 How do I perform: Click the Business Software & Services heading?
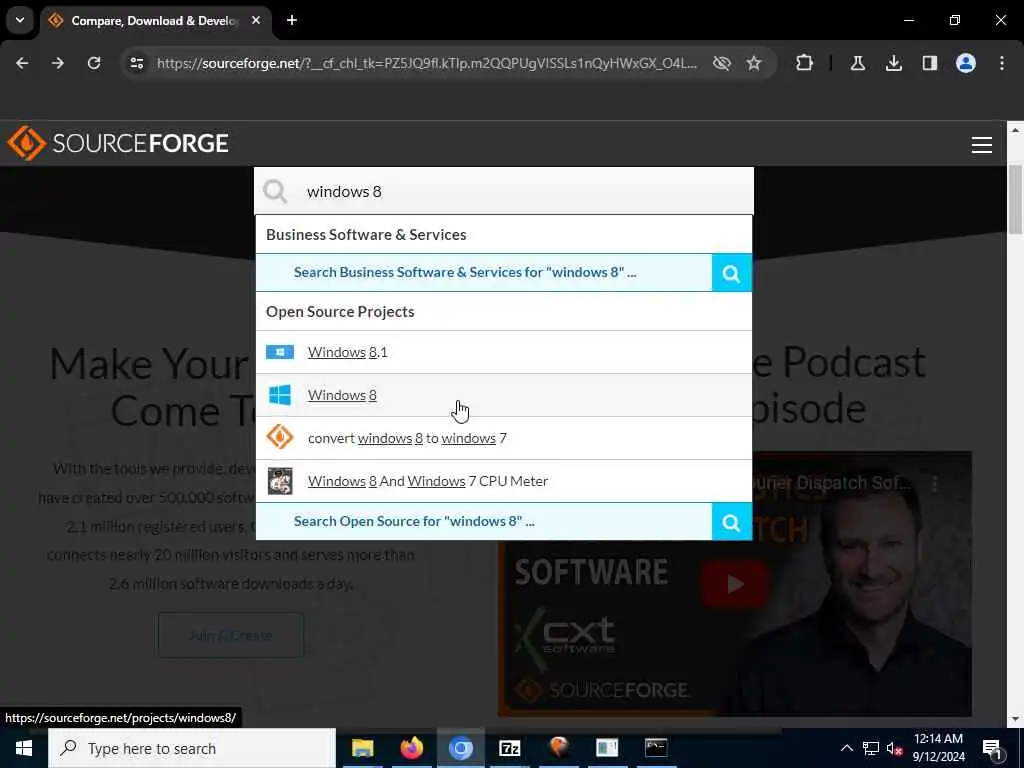(366, 234)
